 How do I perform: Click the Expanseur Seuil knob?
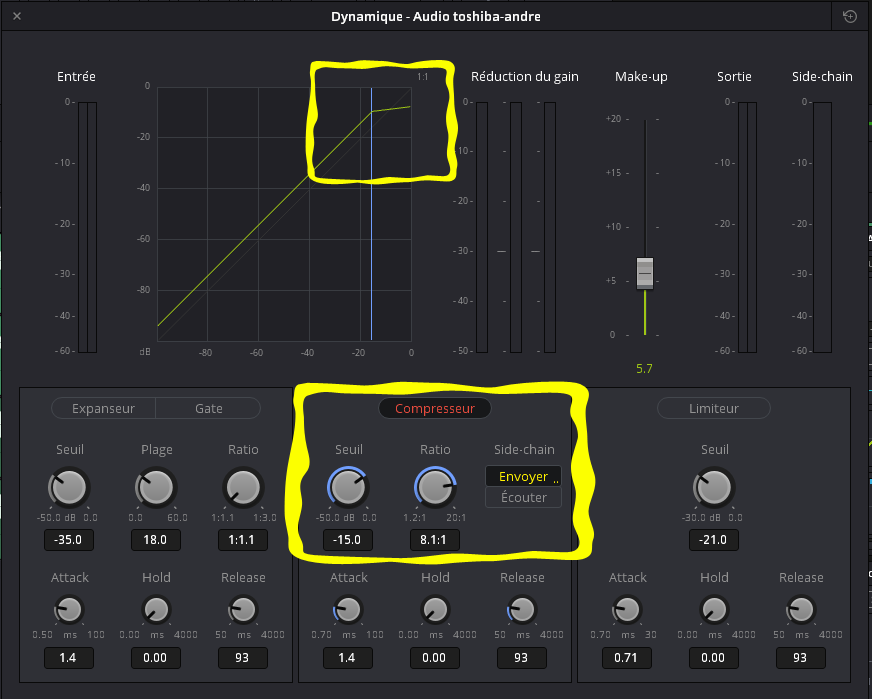(69, 487)
